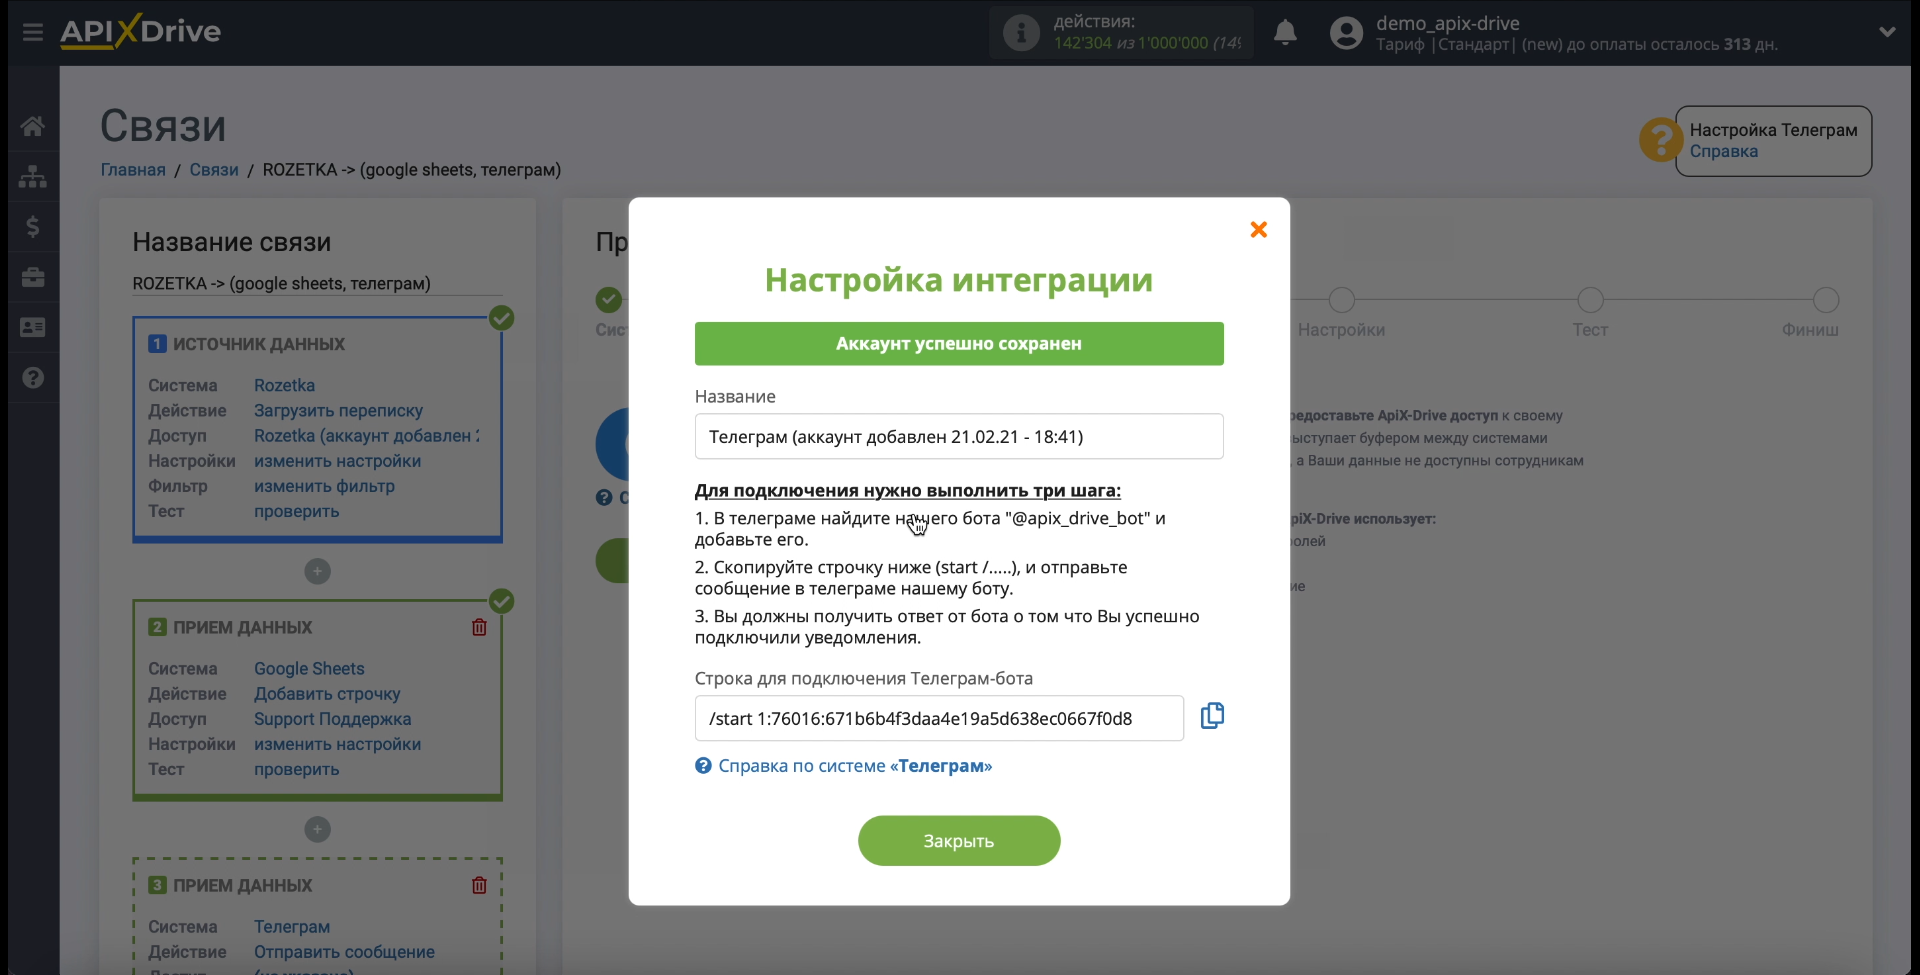
Task: Open Rozetka system link in source block
Action: point(284,386)
